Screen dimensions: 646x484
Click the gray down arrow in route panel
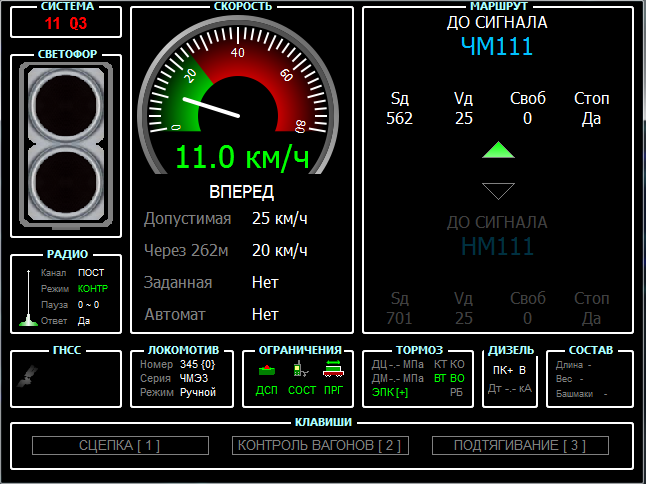498,190
